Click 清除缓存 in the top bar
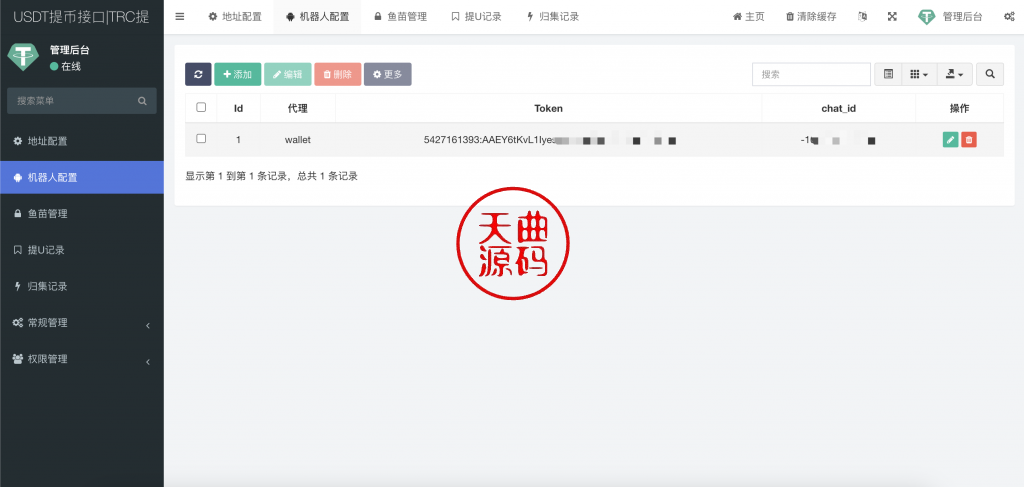1024x487 pixels. (x=811, y=17)
